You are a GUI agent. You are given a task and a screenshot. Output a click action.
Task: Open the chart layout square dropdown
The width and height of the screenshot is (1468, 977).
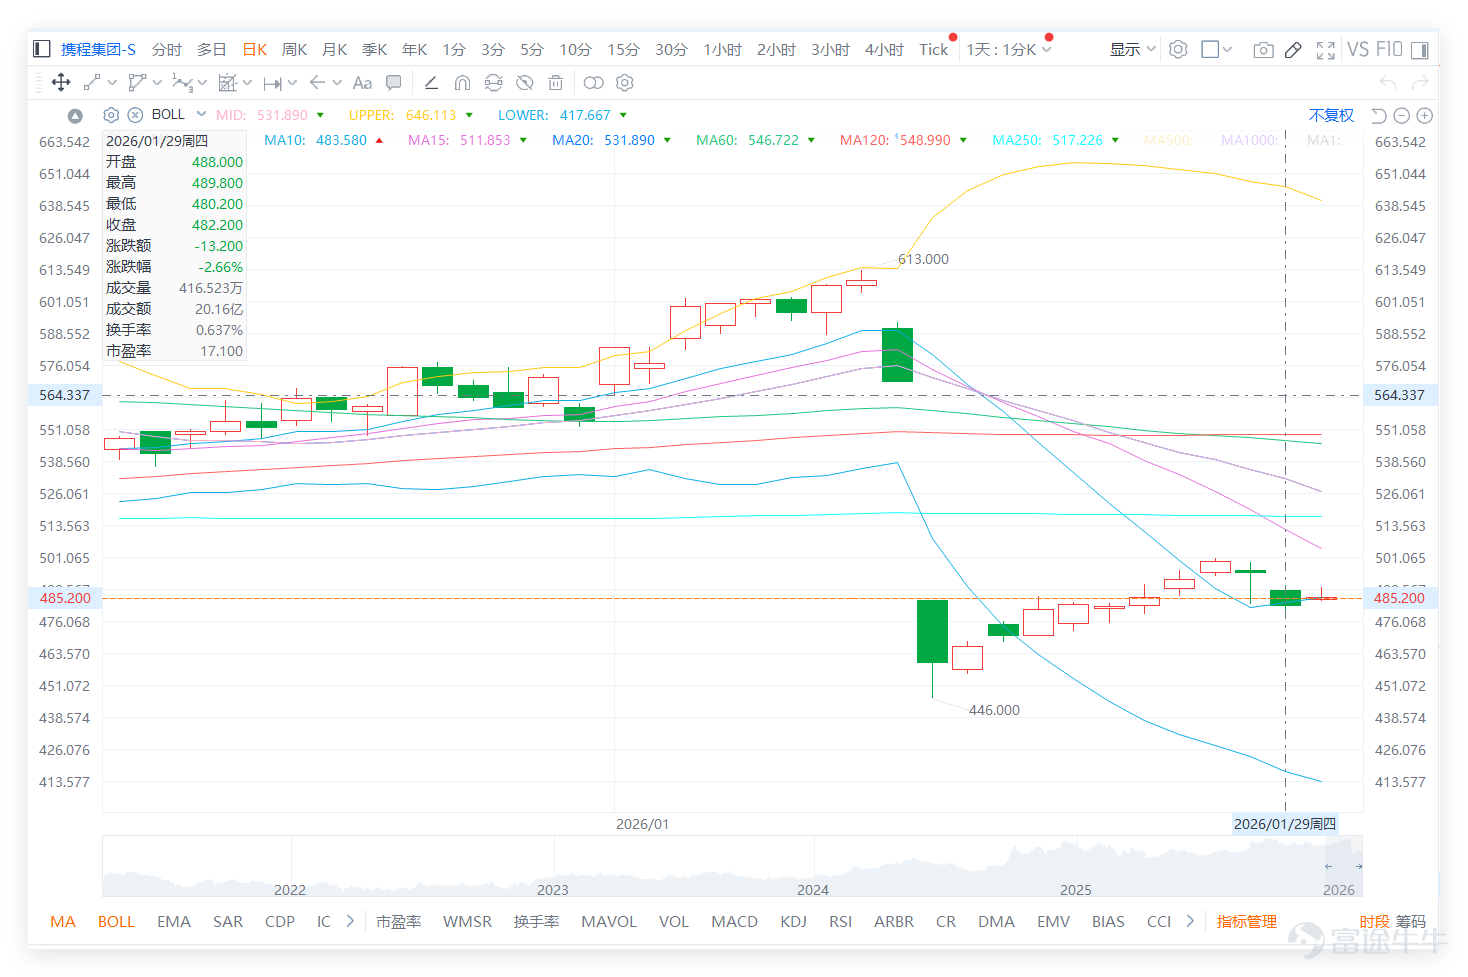coord(1216,49)
